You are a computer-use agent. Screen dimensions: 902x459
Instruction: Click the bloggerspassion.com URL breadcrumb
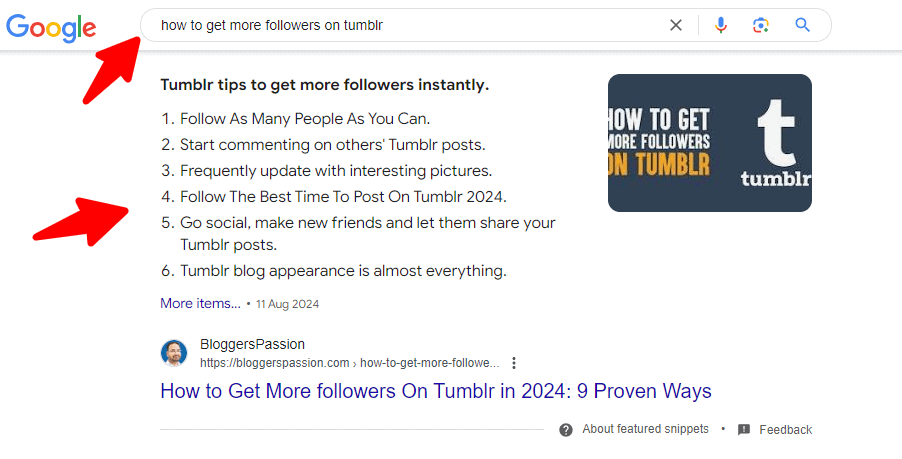tap(348, 363)
